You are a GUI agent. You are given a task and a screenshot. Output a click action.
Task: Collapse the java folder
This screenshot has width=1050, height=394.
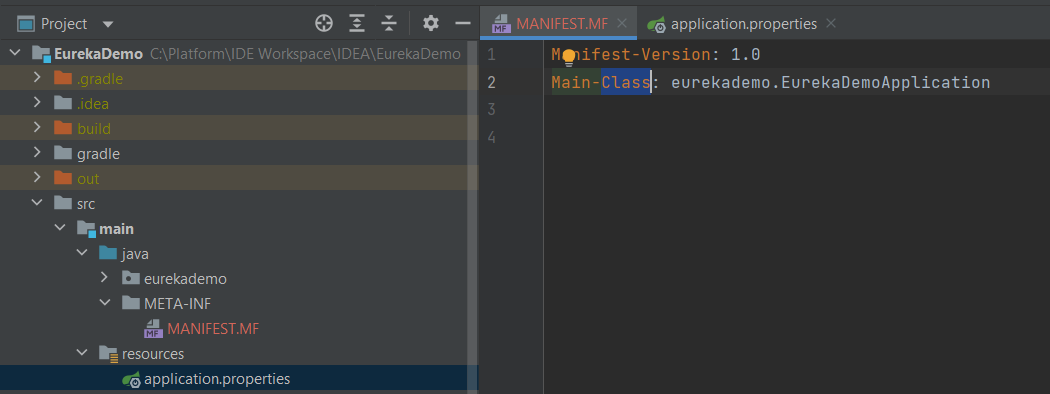[82, 253]
